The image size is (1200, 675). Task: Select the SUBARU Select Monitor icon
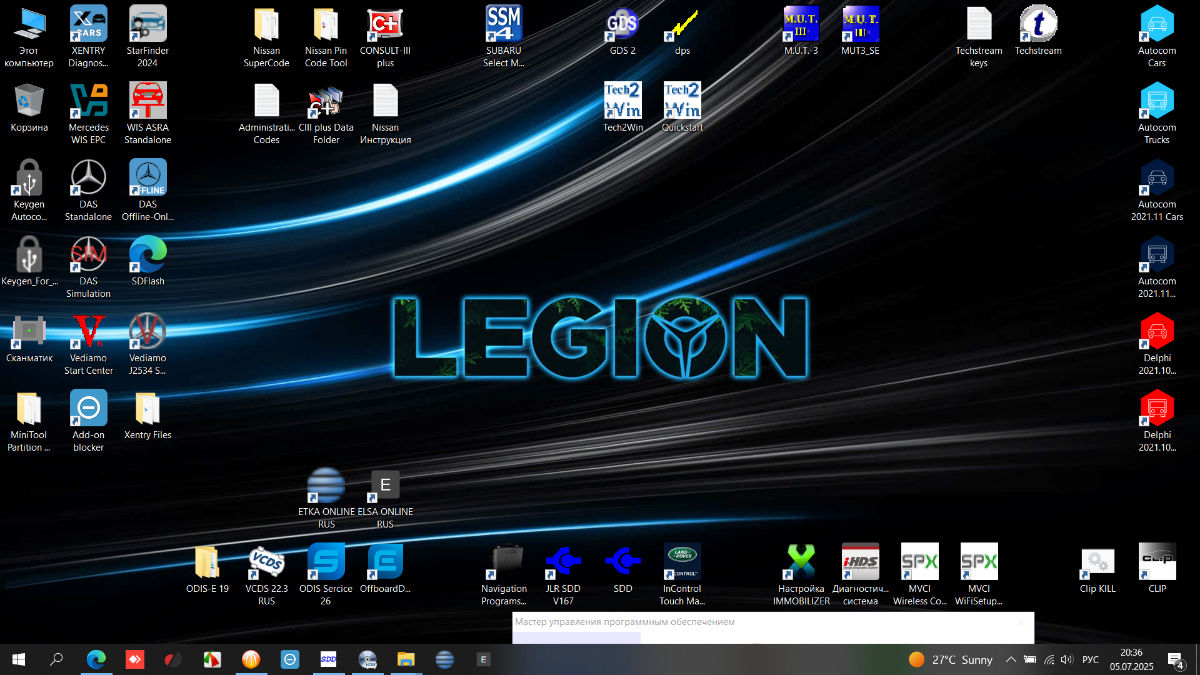point(504,23)
